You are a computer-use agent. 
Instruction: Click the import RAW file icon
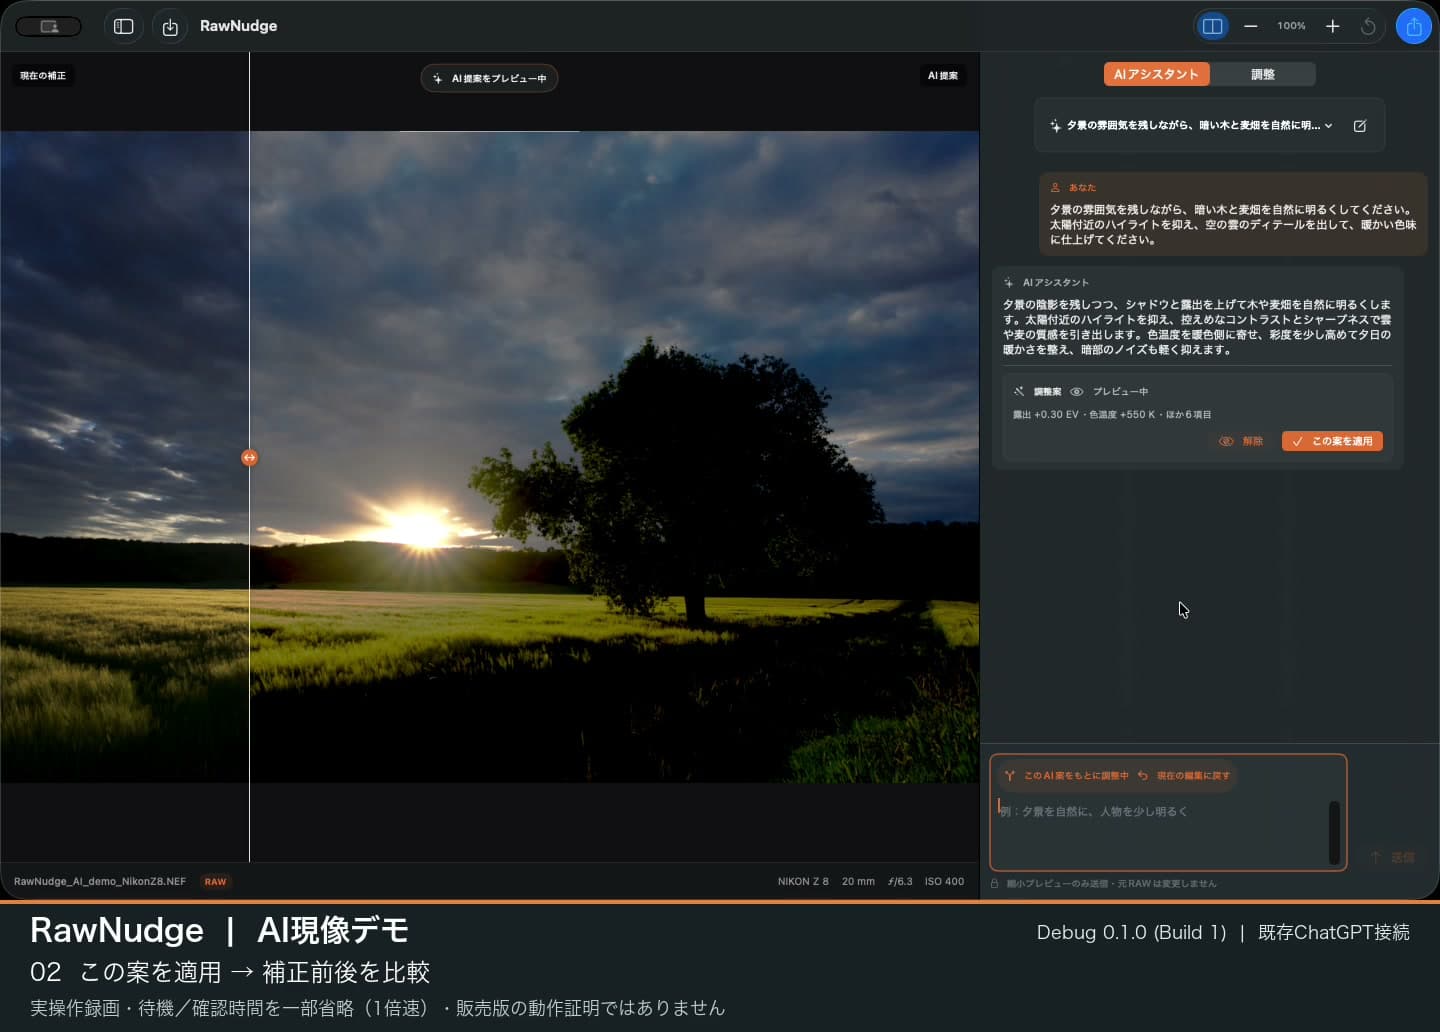point(170,27)
